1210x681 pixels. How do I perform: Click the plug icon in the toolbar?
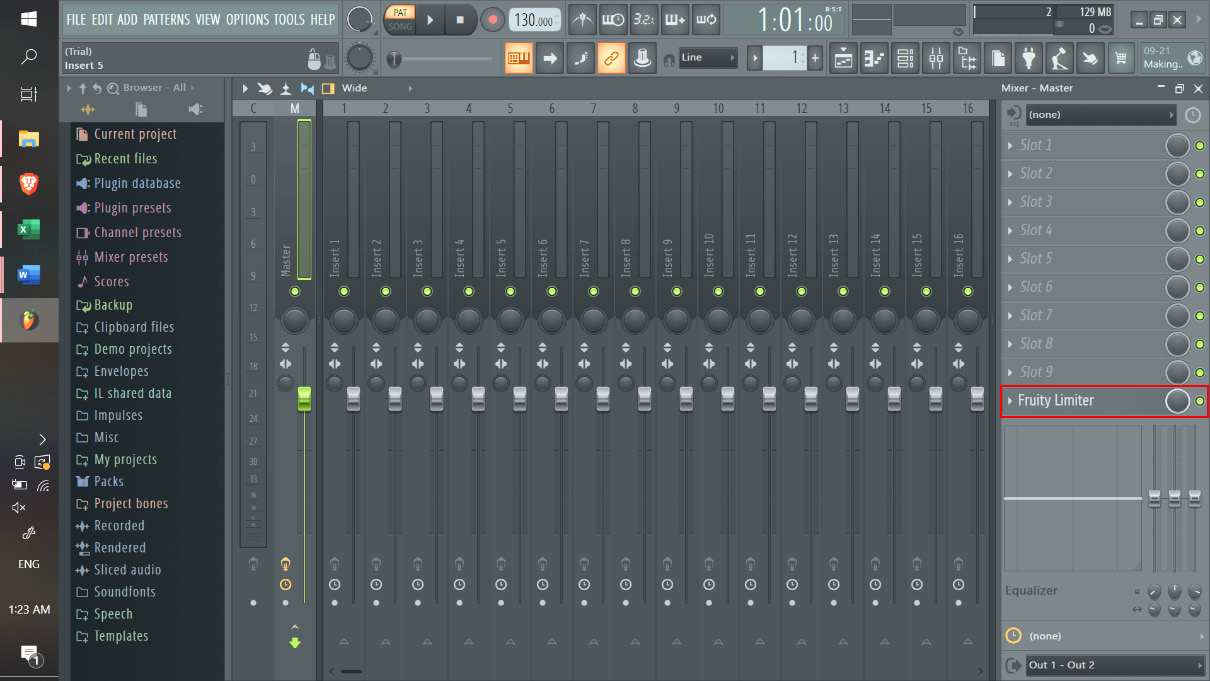1028,59
